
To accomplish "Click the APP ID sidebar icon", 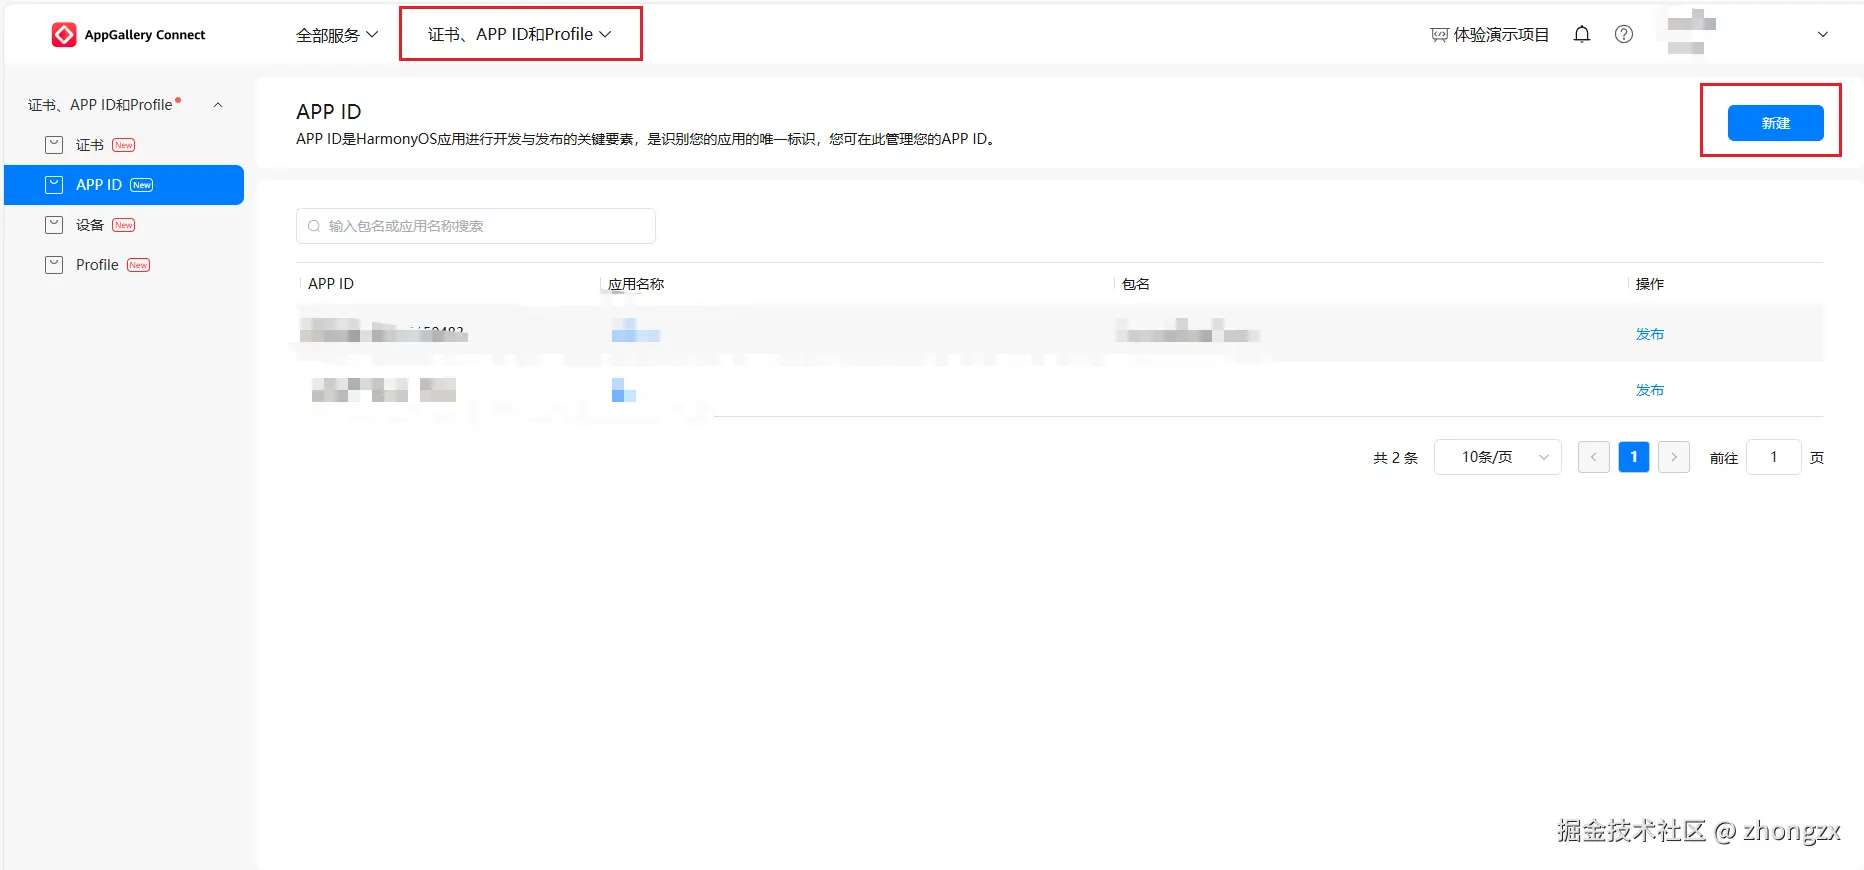I will [54, 185].
